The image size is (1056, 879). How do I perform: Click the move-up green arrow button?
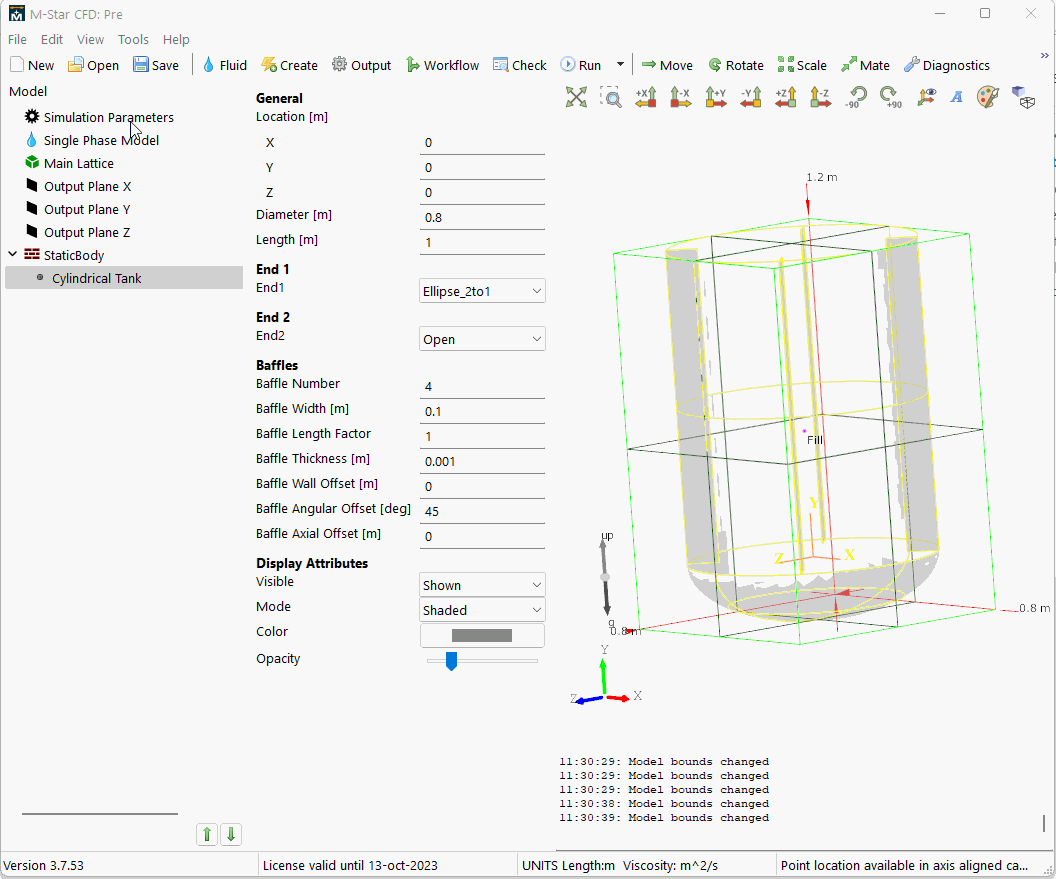207,835
